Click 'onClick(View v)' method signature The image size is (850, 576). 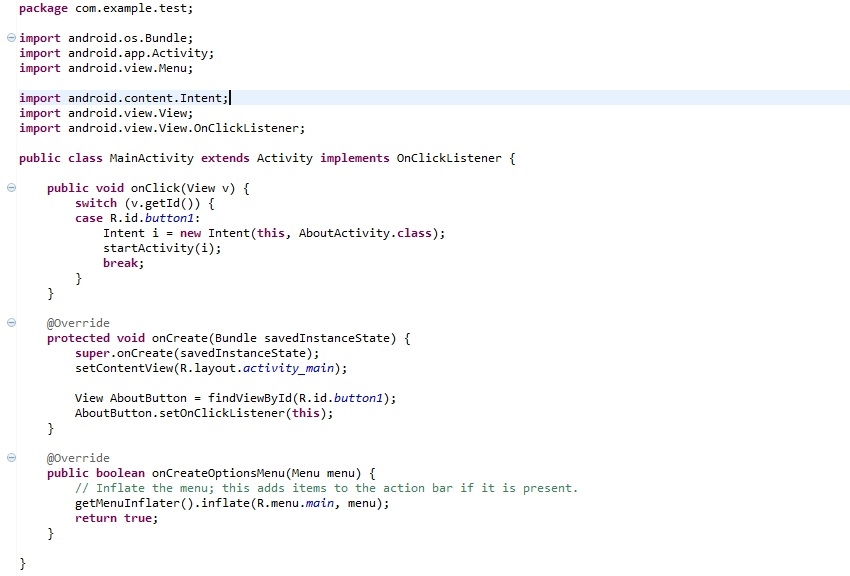click(183, 188)
